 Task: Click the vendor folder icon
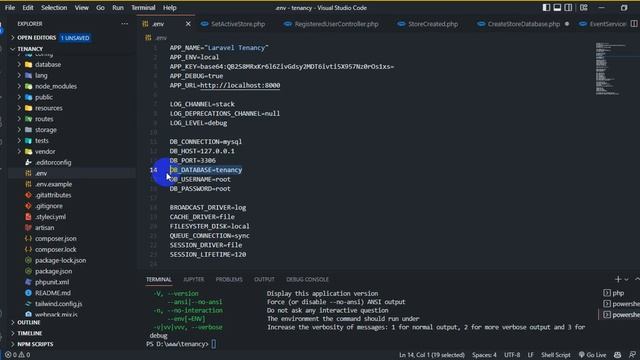pyautogui.click(x=29, y=151)
